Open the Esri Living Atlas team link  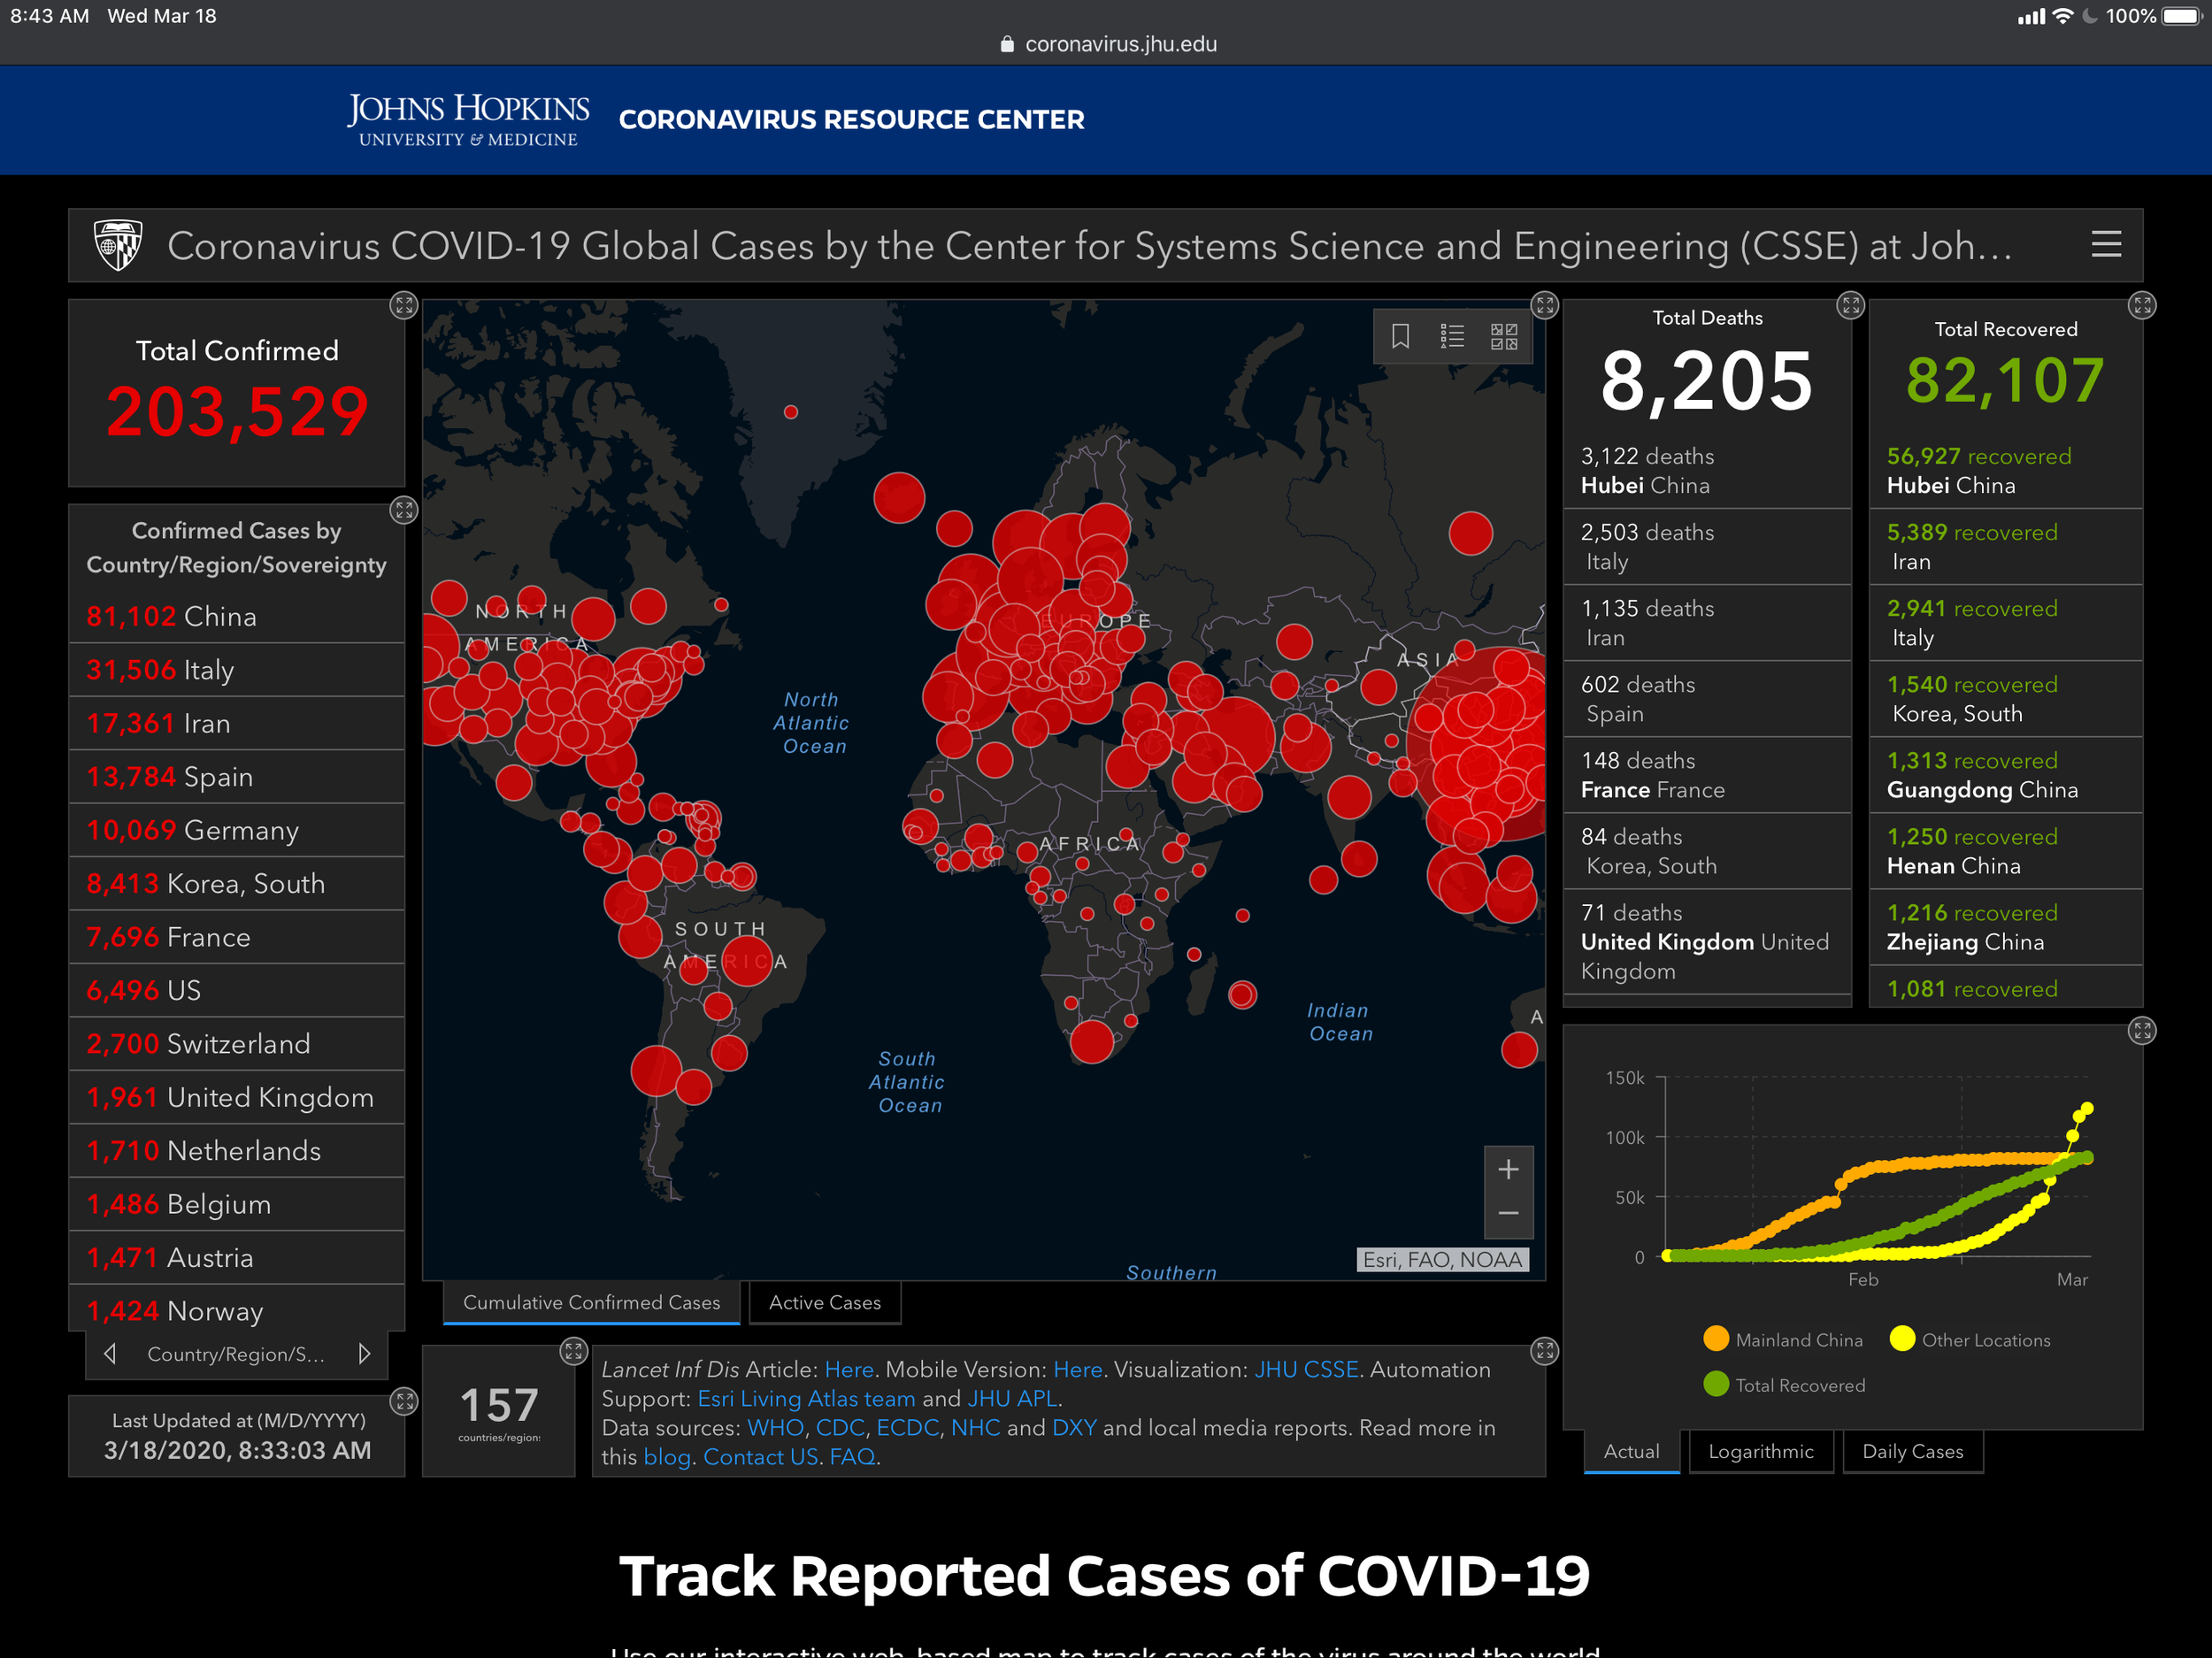(x=806, y=1398)
